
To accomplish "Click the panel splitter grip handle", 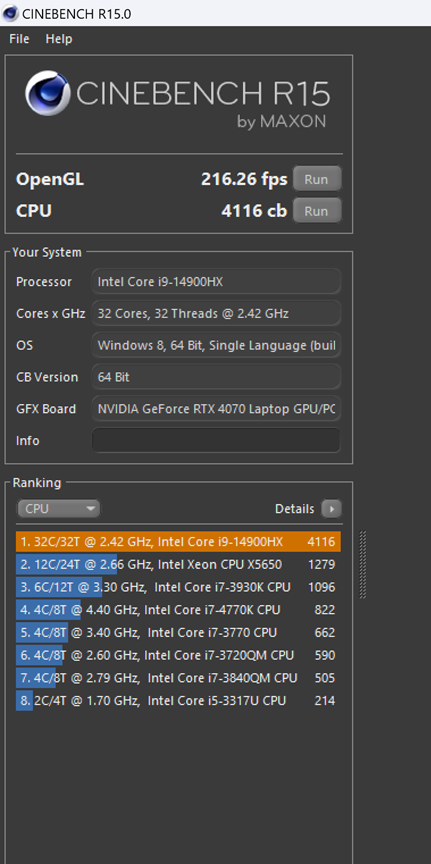I will [363, 564].
